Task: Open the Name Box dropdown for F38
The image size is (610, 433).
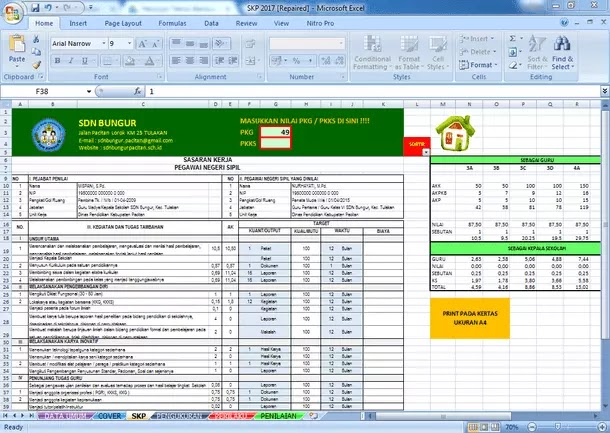Action: 89,91
